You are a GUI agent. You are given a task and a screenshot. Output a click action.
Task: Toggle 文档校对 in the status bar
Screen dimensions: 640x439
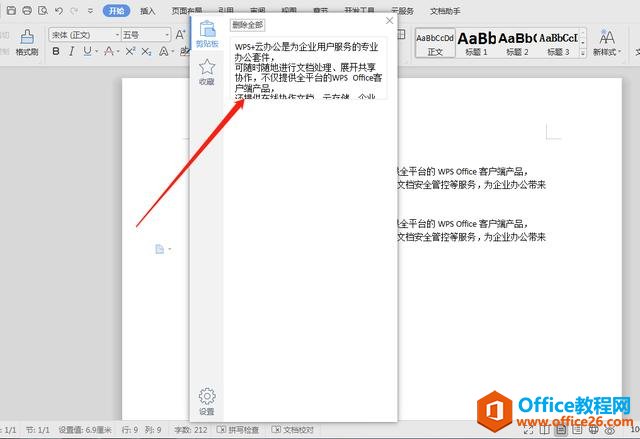293,430
